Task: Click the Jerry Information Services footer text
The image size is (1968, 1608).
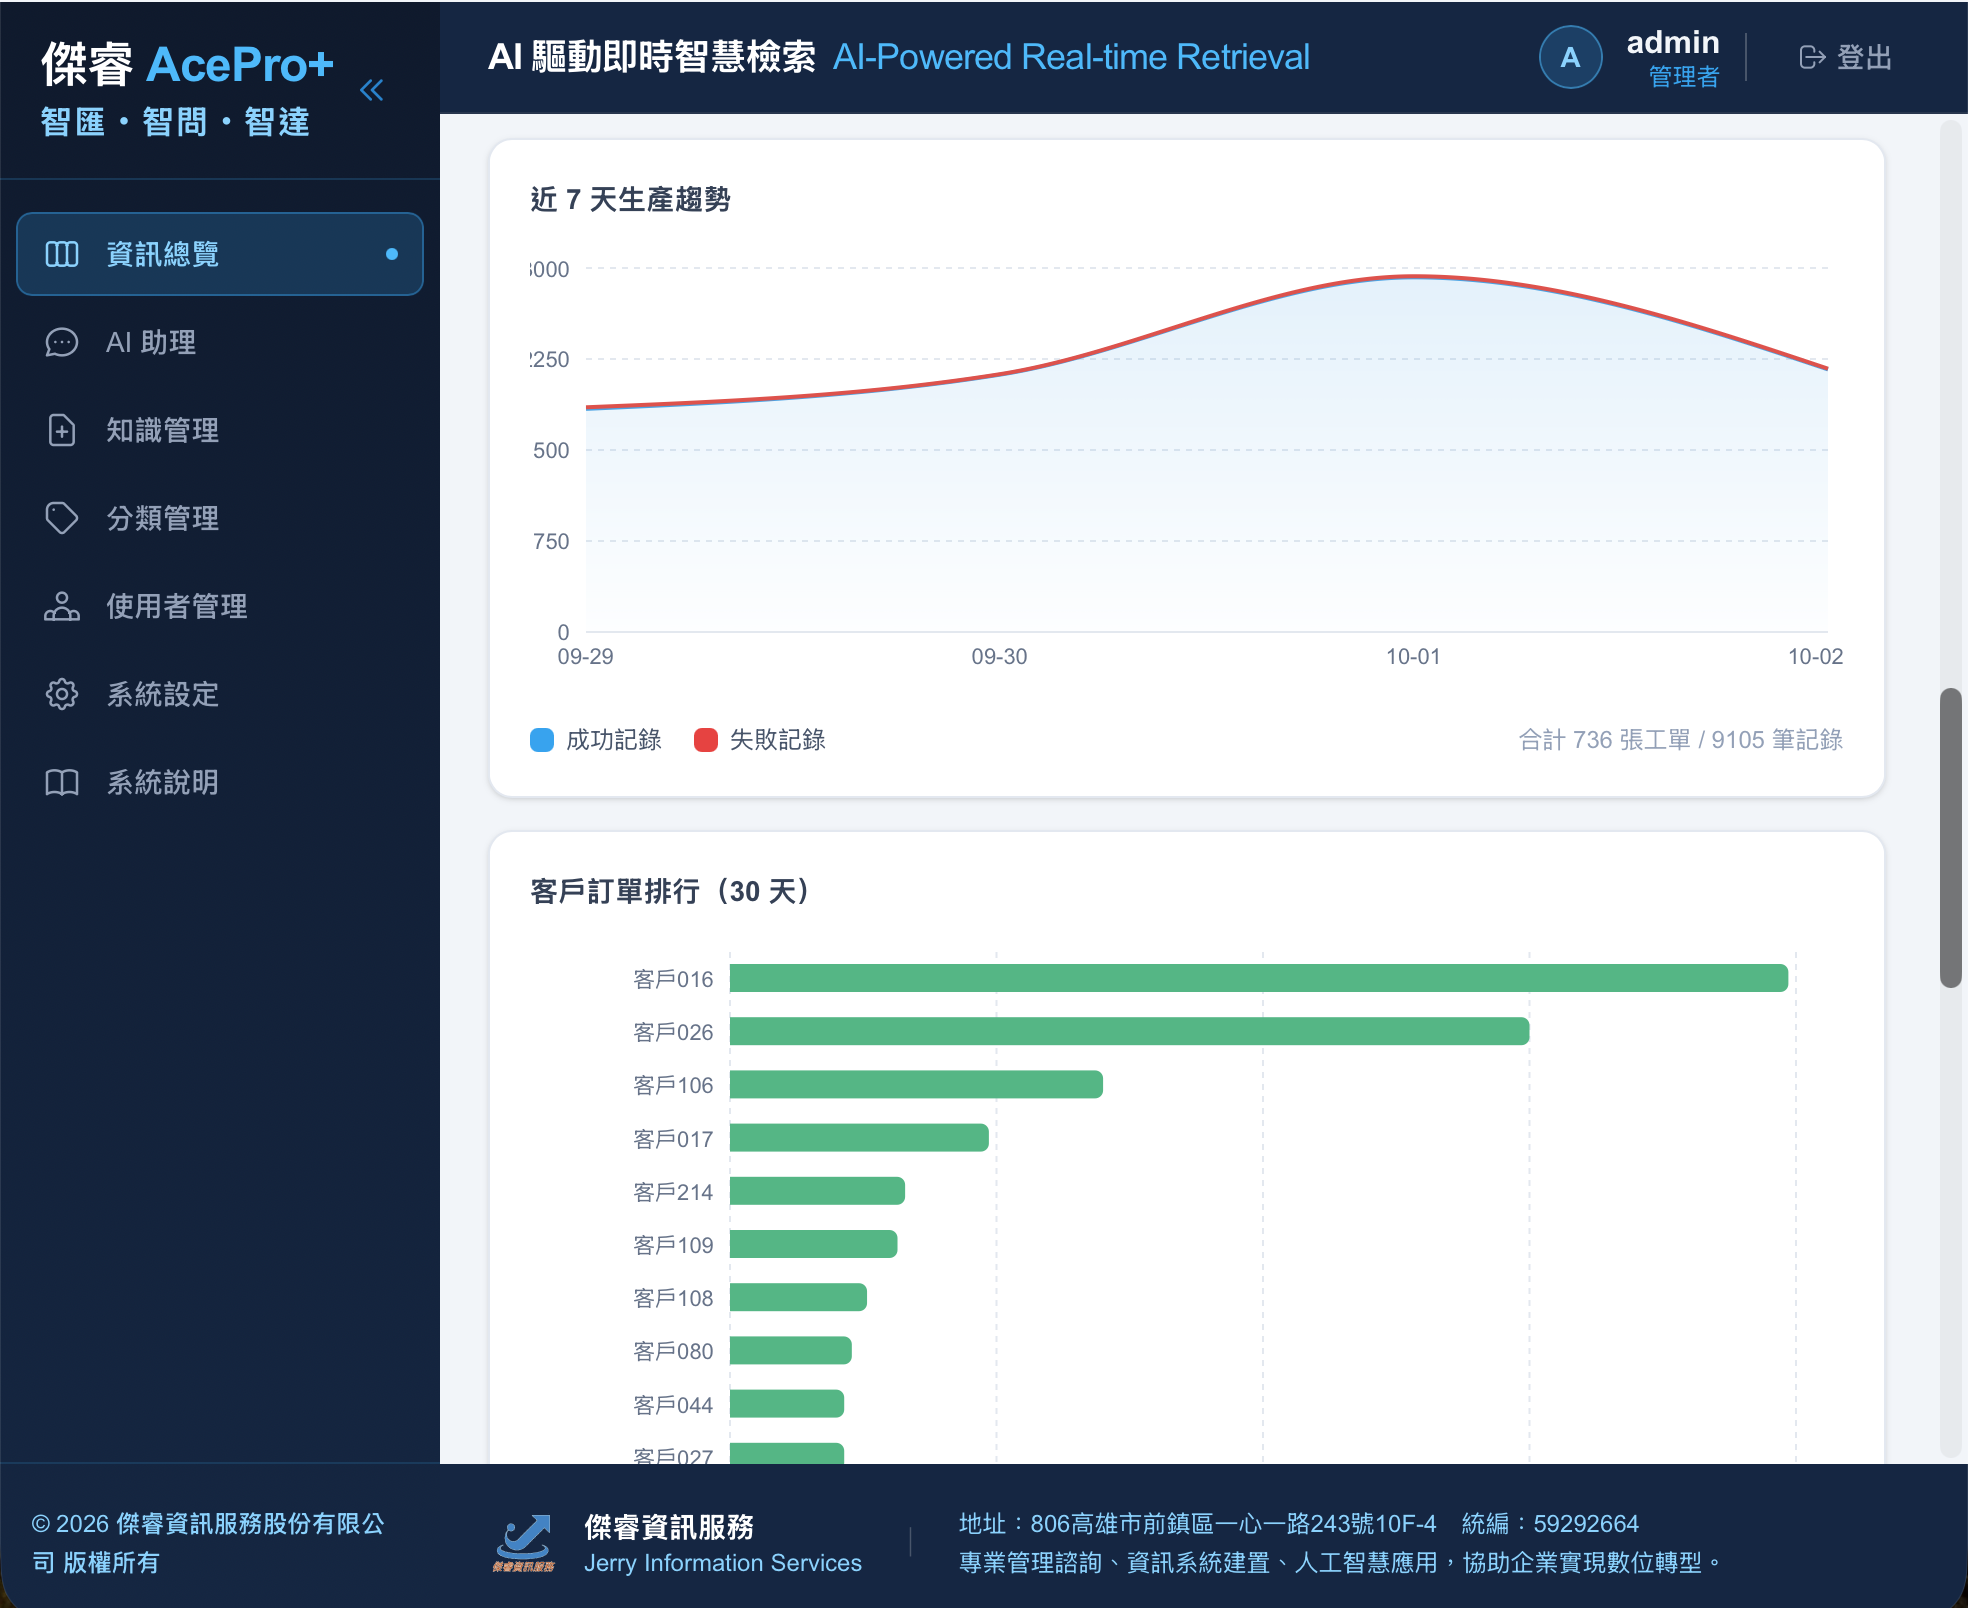Action: click(x=723, y=1563)
